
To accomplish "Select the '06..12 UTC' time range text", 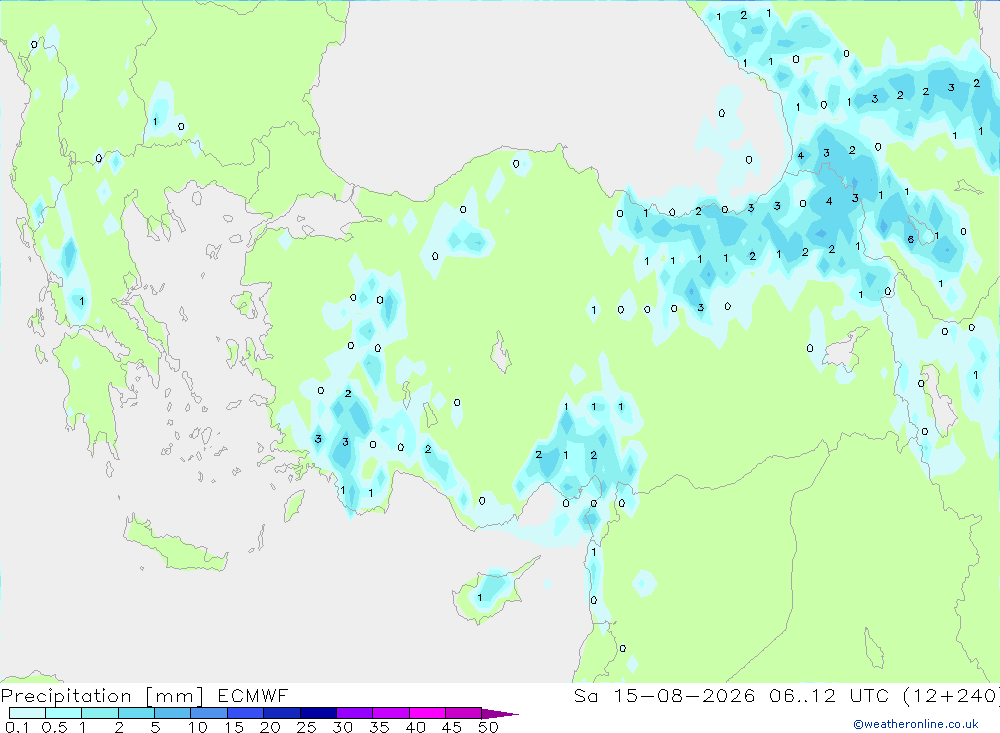I will [829, 695].
